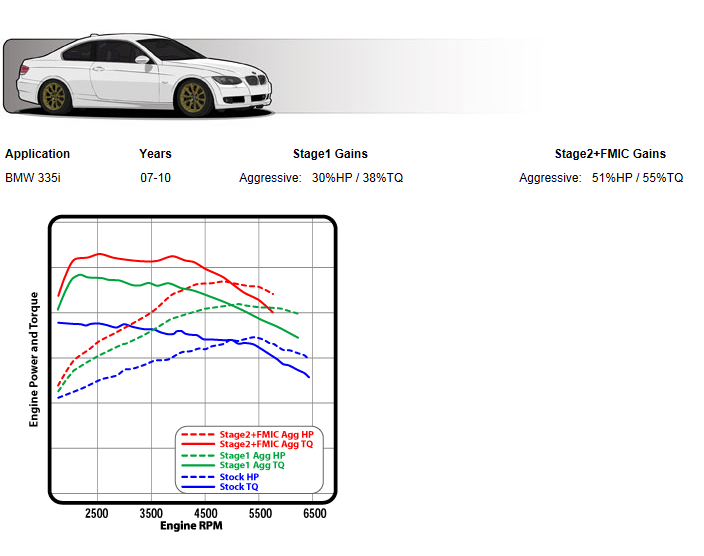
Task: Click the blue dashed line sample in legend
Action: coord(198,477)
